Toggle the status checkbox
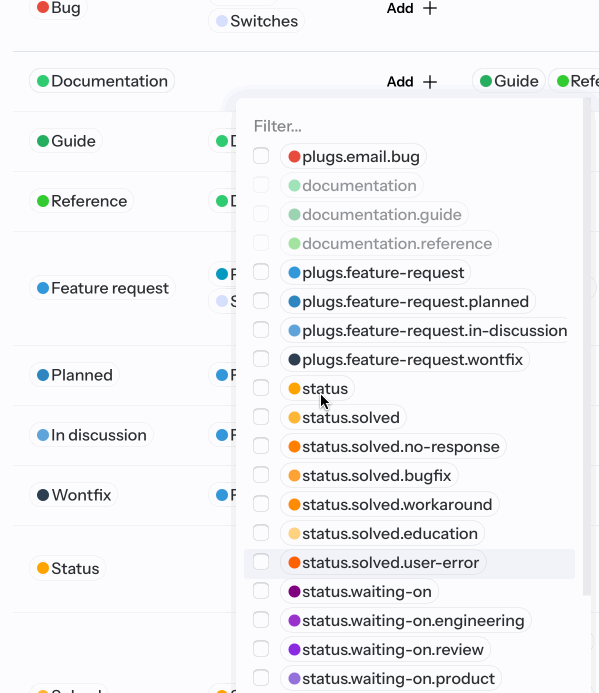The image size is (599, 693). pos(261,388)
